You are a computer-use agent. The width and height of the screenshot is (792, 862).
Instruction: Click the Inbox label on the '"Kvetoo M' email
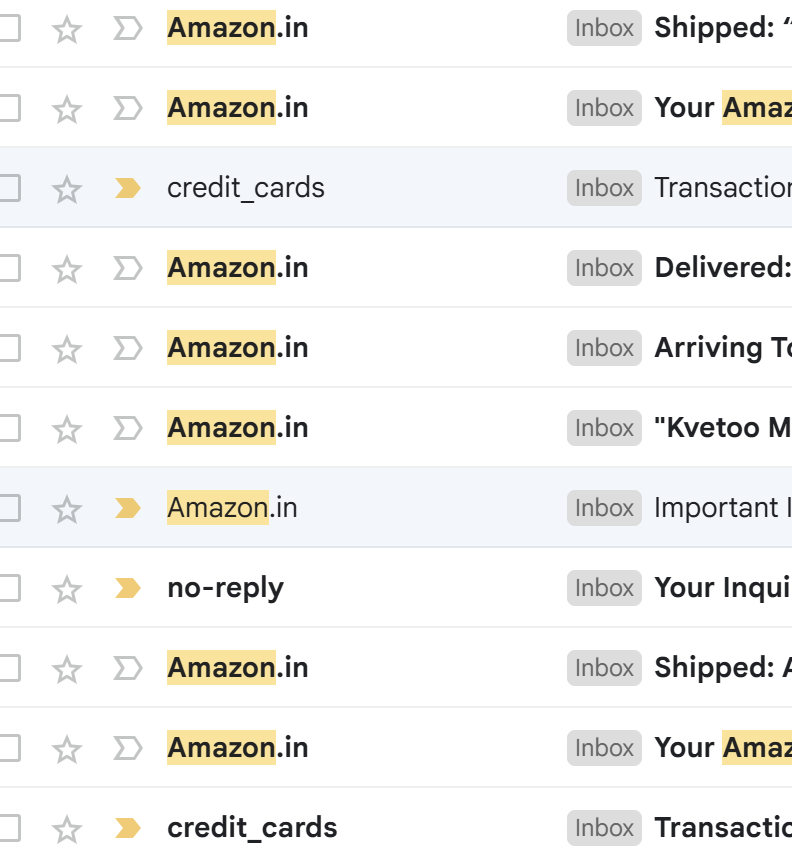click(x=604, y=428)
